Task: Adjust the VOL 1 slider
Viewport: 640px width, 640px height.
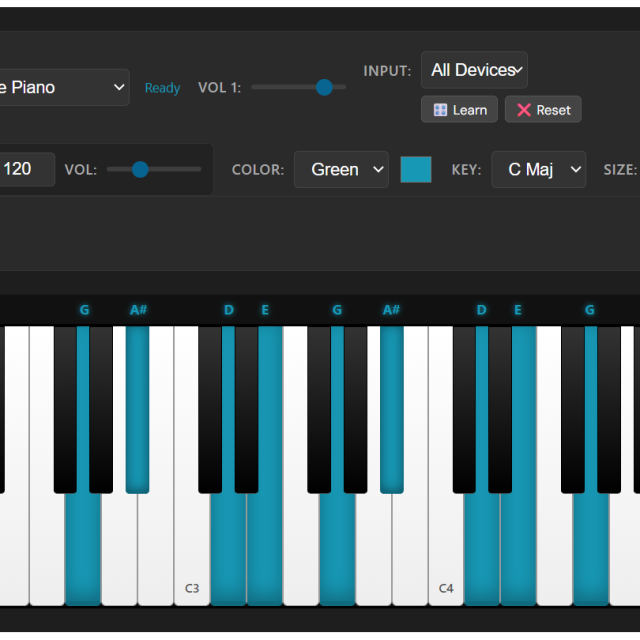Action: 298,87
